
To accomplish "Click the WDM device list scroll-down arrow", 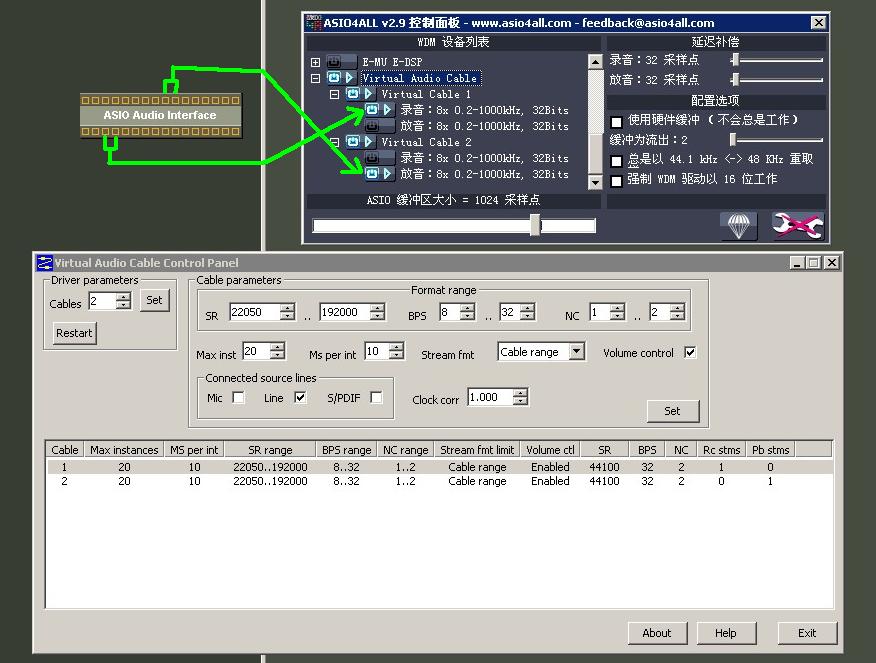I will click(596, 182).
